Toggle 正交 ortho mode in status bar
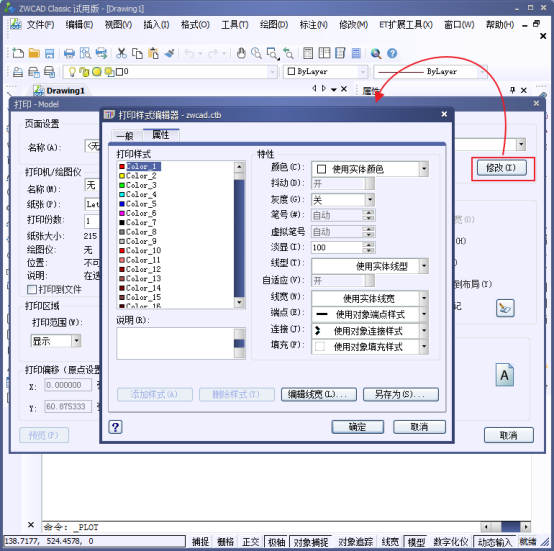This screenshot has width=554, height=551. pos(251,541)
